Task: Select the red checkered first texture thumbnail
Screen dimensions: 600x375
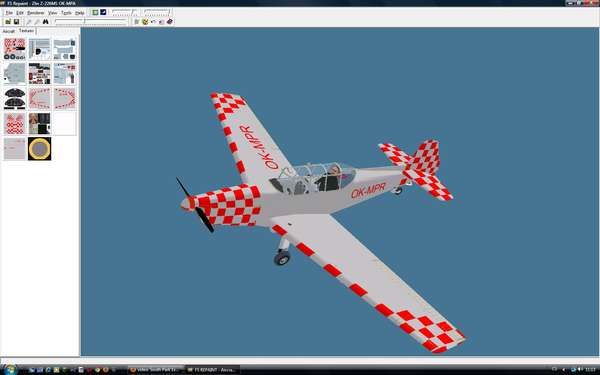Action: click(x=15, y=49)
